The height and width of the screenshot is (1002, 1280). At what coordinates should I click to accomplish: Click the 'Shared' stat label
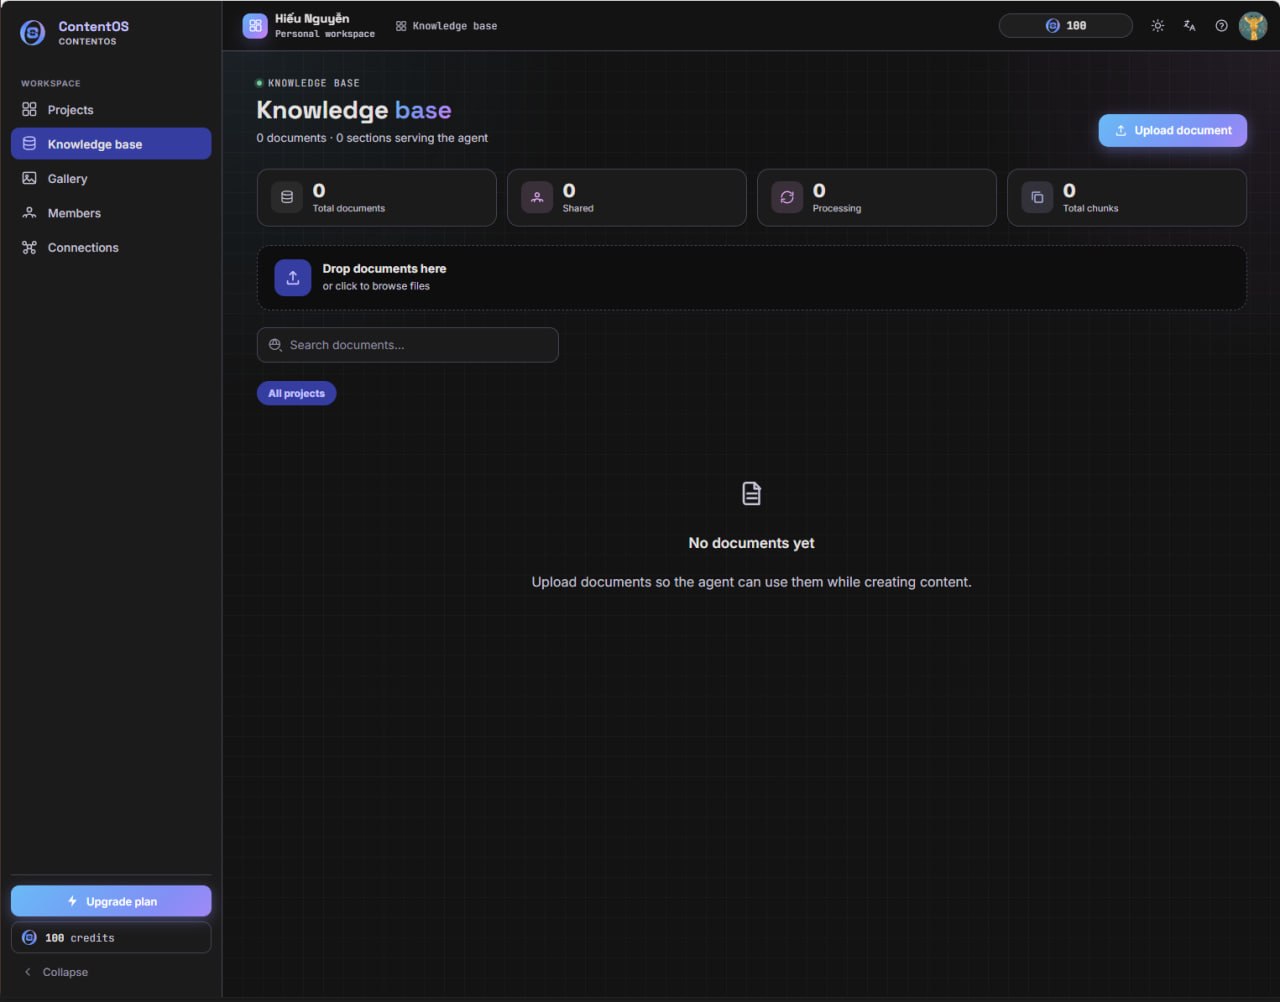pos(578,208)
